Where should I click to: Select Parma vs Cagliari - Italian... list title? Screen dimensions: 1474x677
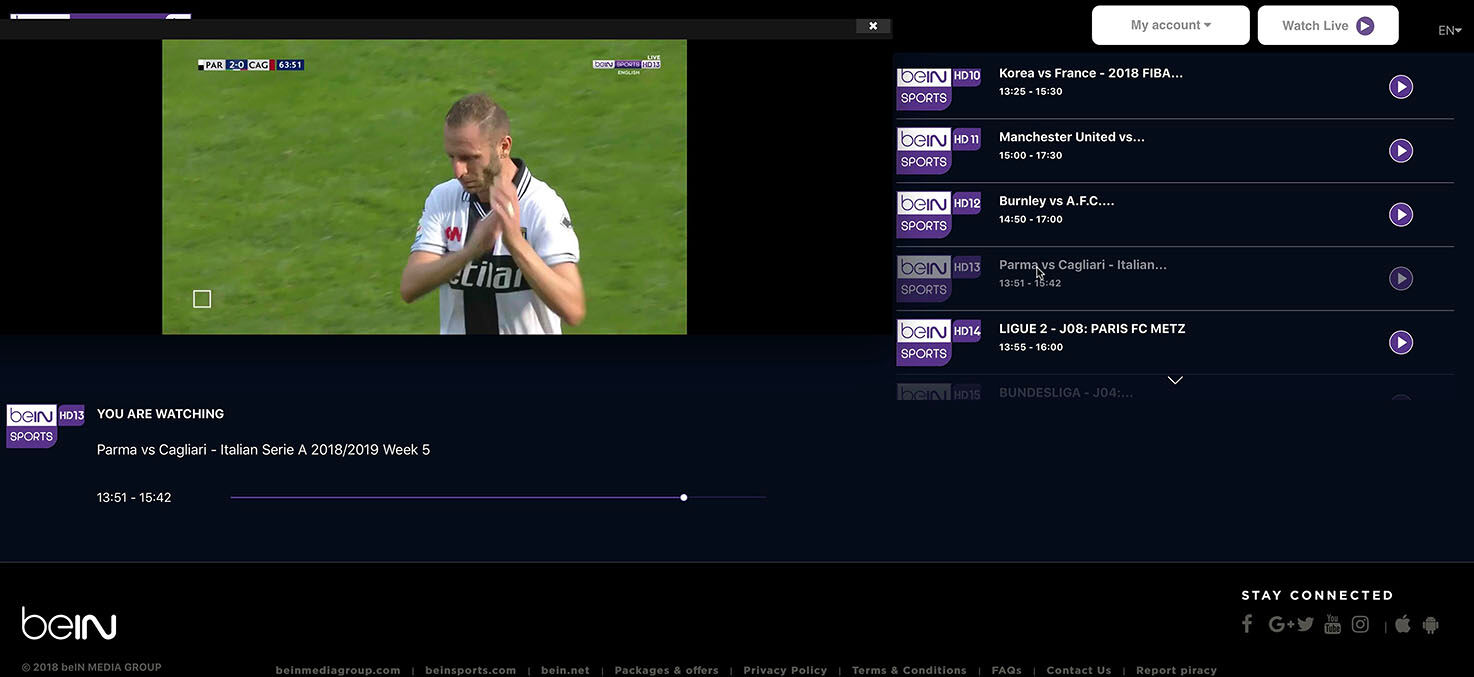click(x=1083, y=265)
